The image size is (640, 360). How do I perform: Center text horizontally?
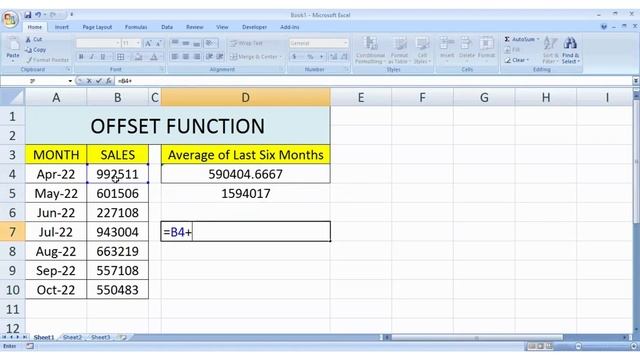(185, 56)
